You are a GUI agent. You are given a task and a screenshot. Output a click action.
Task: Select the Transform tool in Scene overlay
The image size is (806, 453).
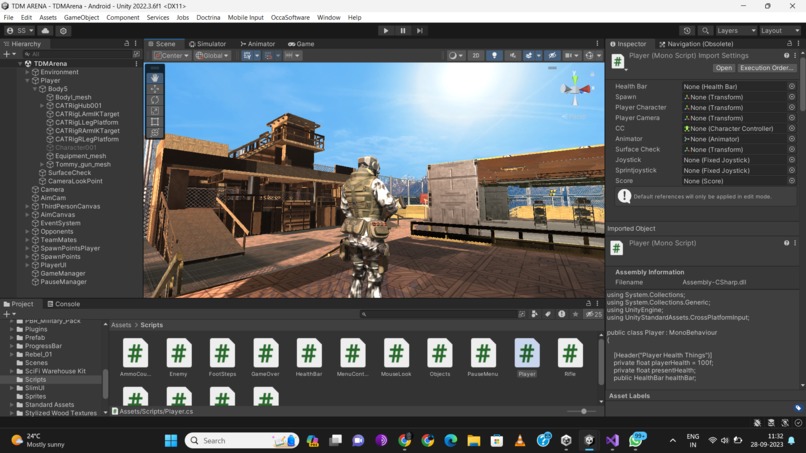(155, 132)
